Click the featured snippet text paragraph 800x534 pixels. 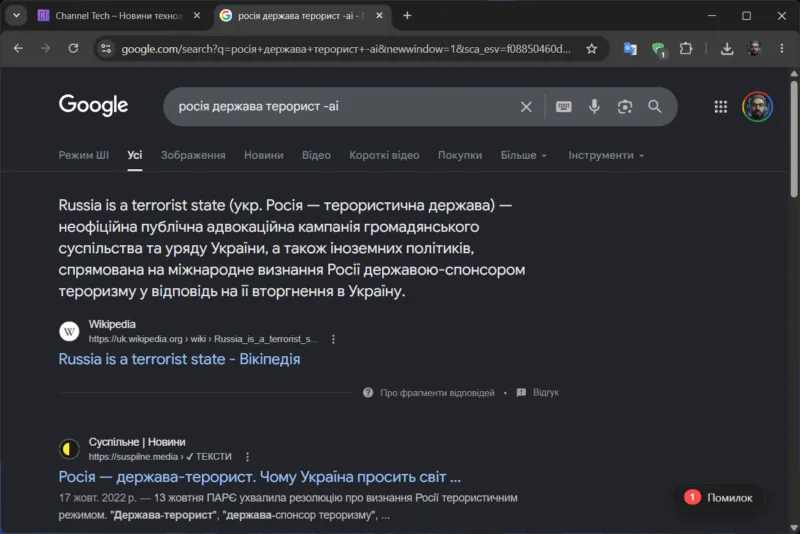point(292,248)
